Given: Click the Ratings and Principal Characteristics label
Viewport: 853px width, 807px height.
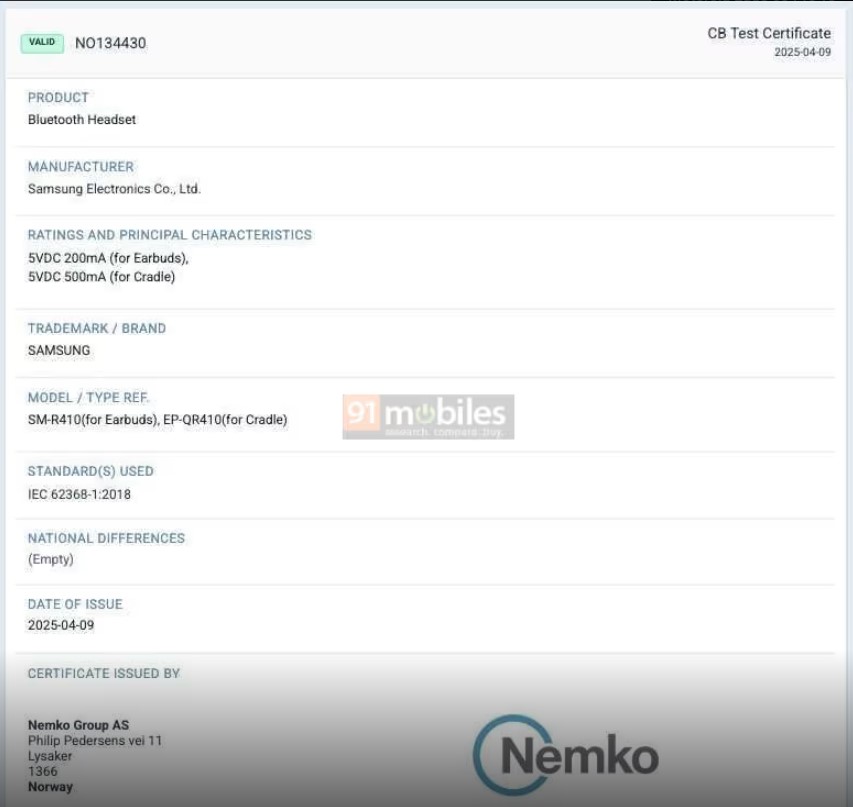Looking at the screenshot, I should click(170, 235).
